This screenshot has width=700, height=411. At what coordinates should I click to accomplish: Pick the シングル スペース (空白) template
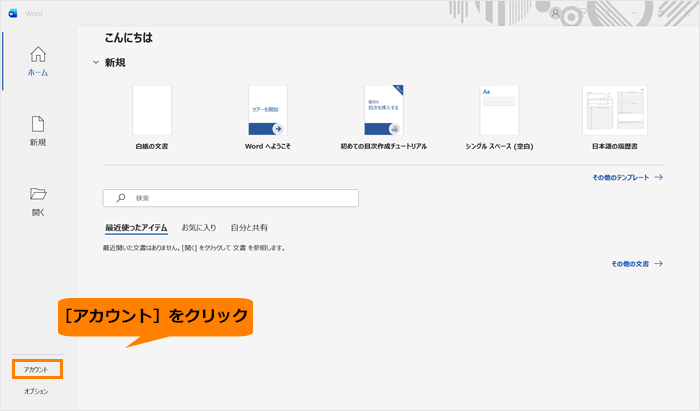coord(499,110)
